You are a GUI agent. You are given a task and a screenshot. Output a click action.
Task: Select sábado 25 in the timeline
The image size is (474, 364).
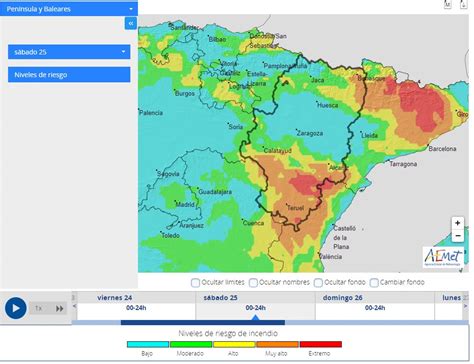[220, 298]
